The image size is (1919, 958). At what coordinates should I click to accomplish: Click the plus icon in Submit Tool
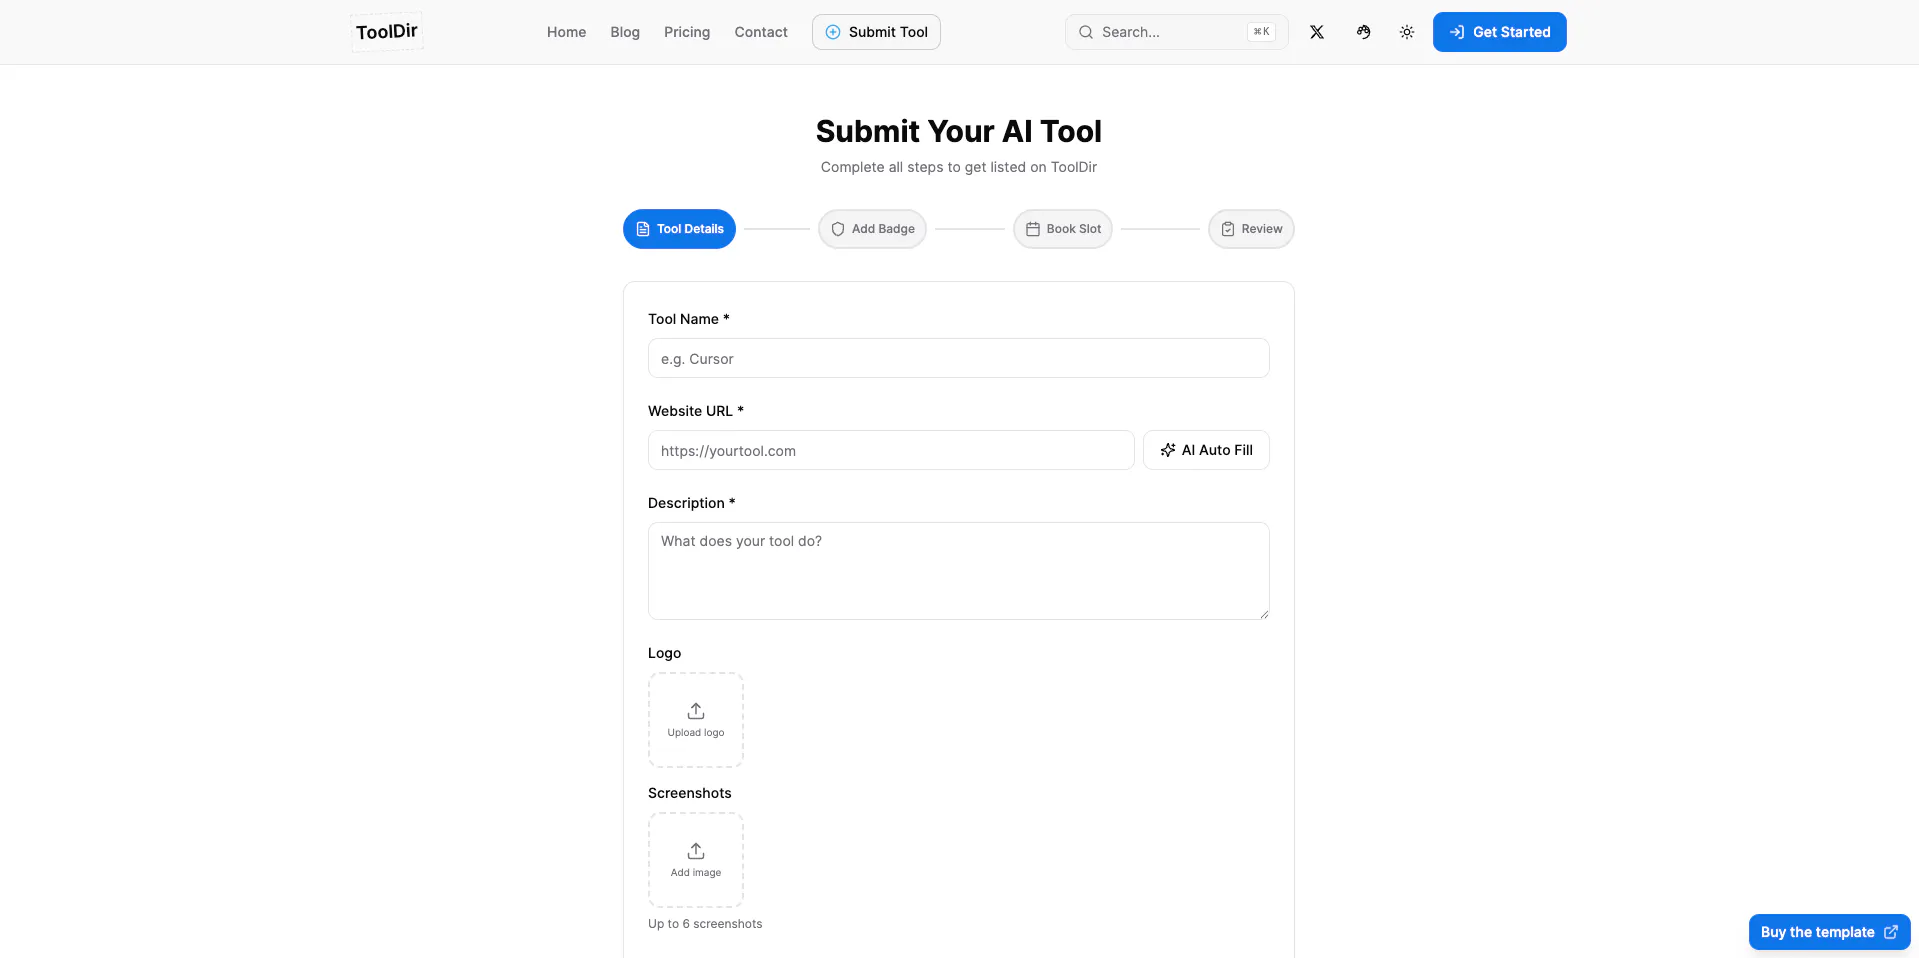tap(832, 32)
